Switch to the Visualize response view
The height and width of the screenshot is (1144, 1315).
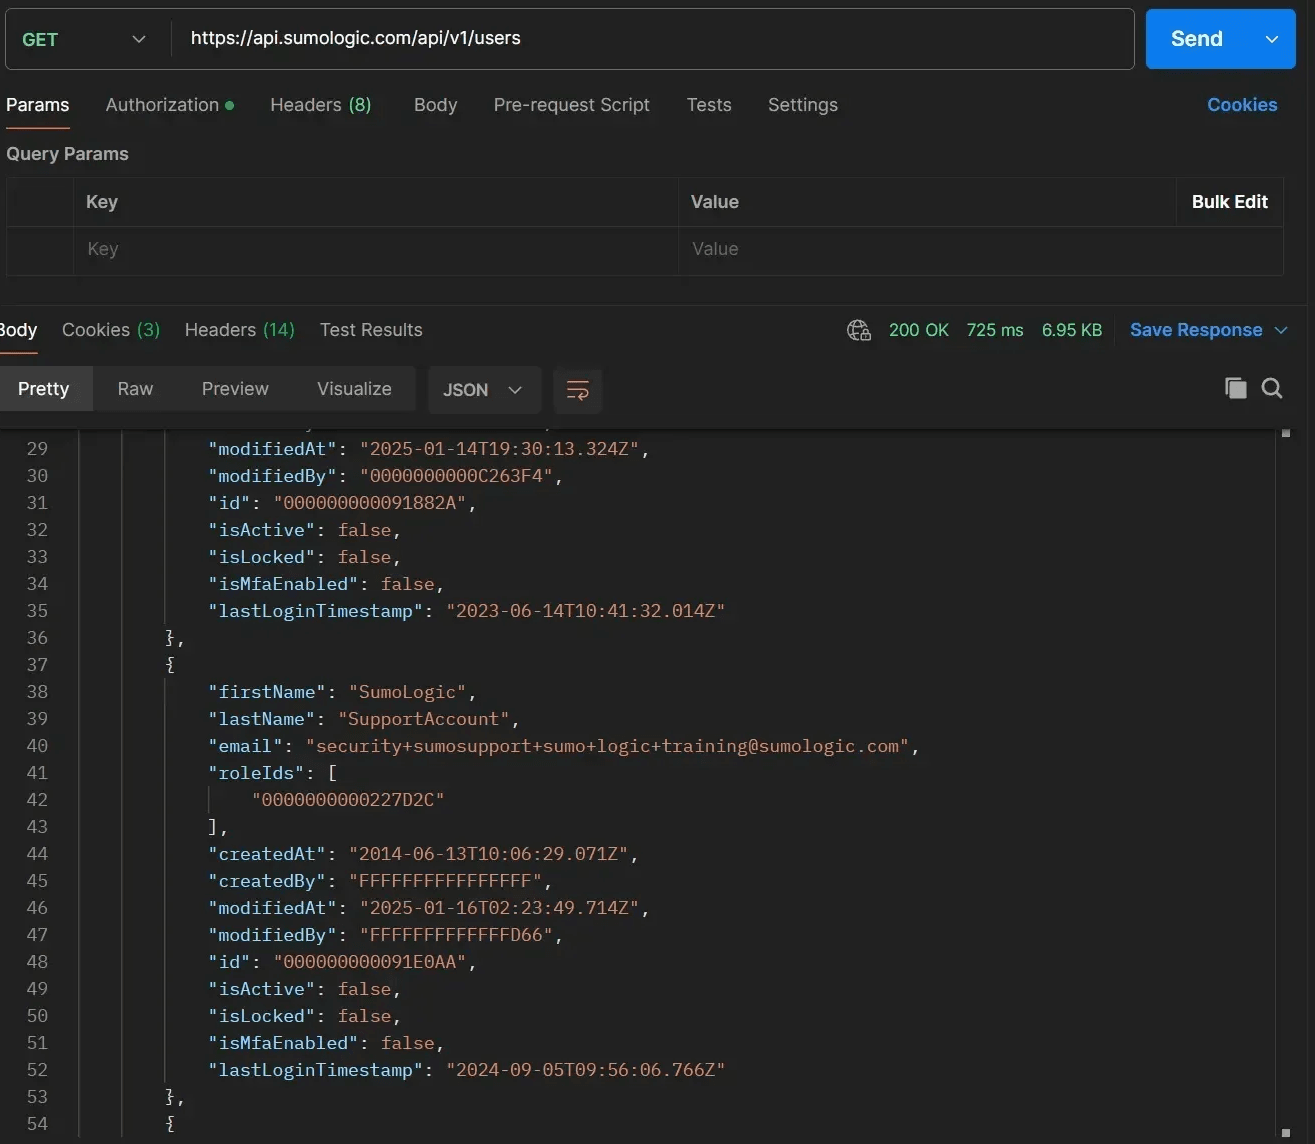click(353, 389)
